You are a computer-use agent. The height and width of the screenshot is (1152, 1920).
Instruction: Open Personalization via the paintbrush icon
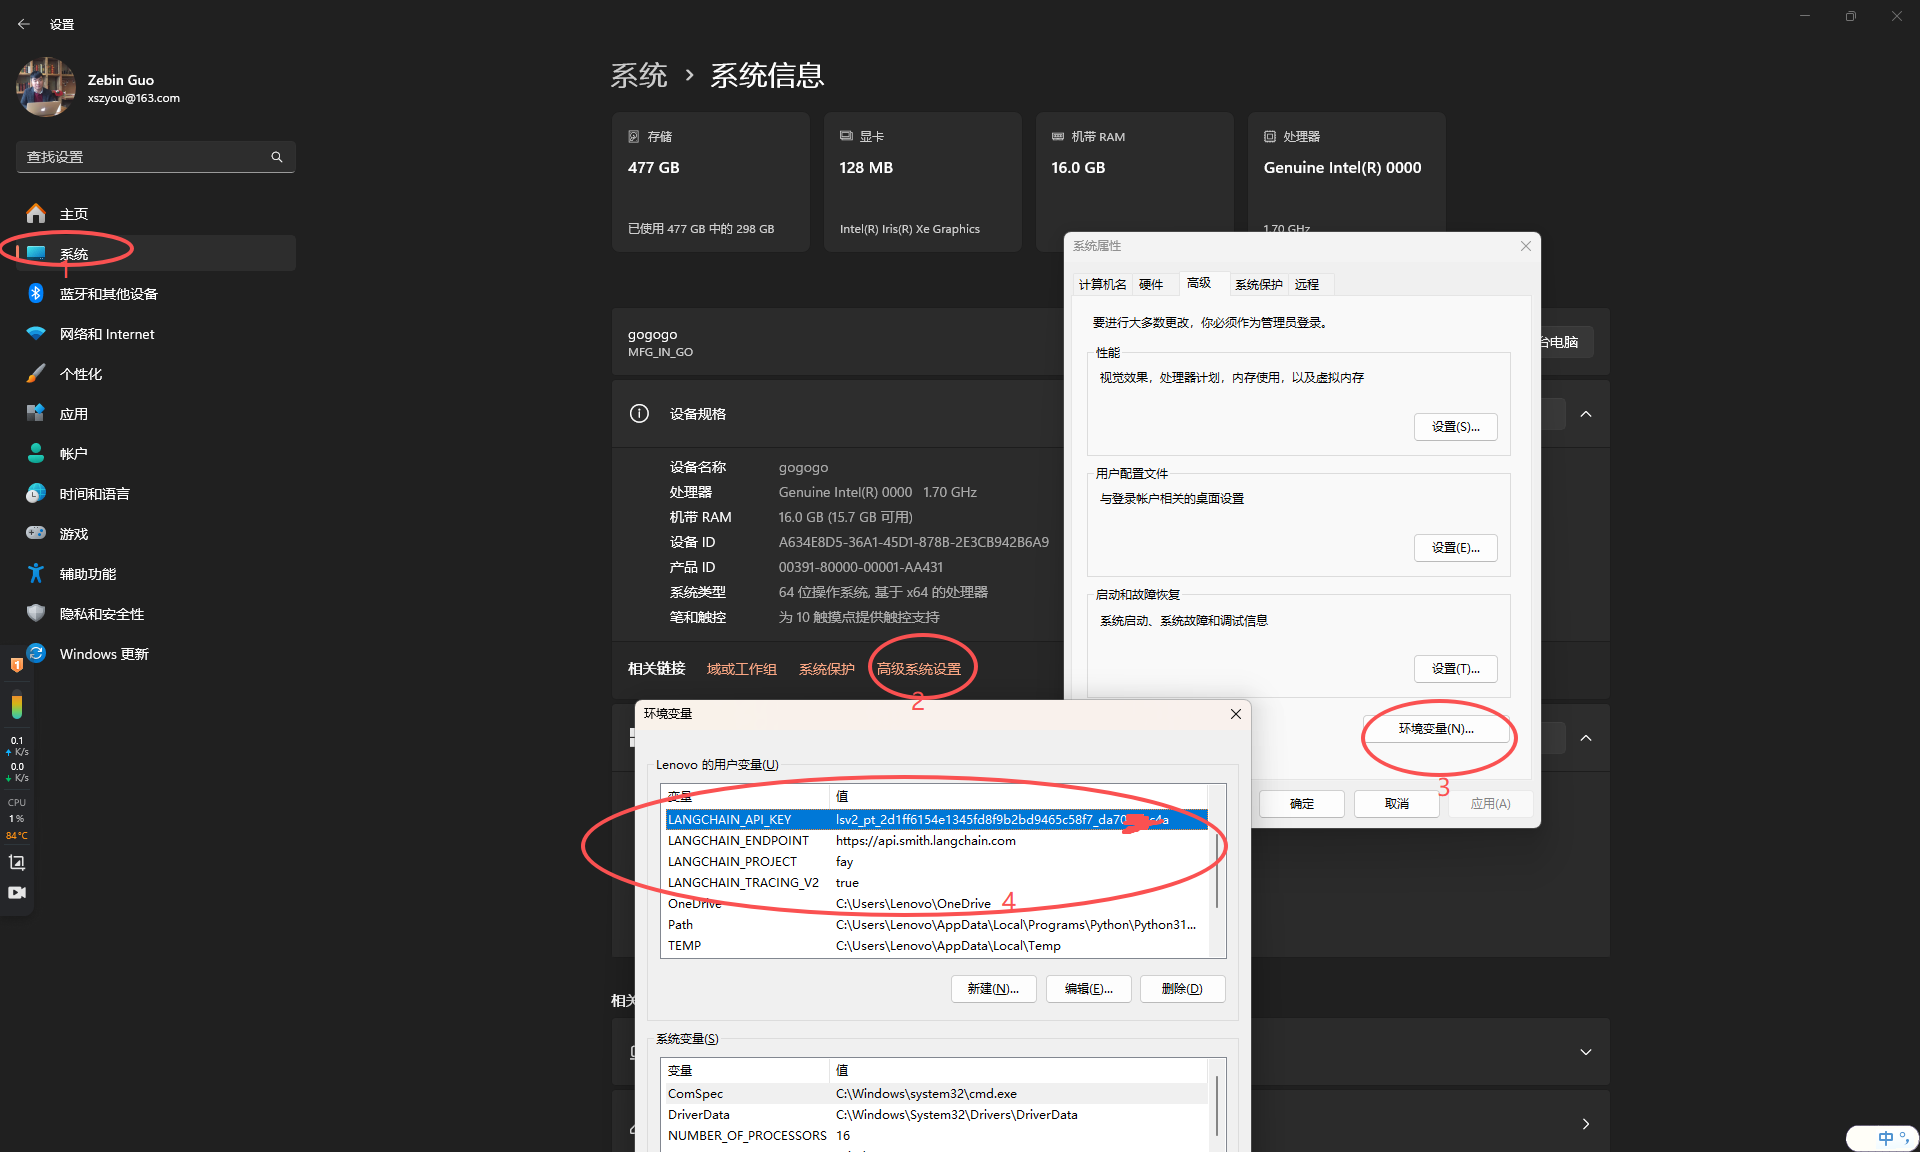36,373
